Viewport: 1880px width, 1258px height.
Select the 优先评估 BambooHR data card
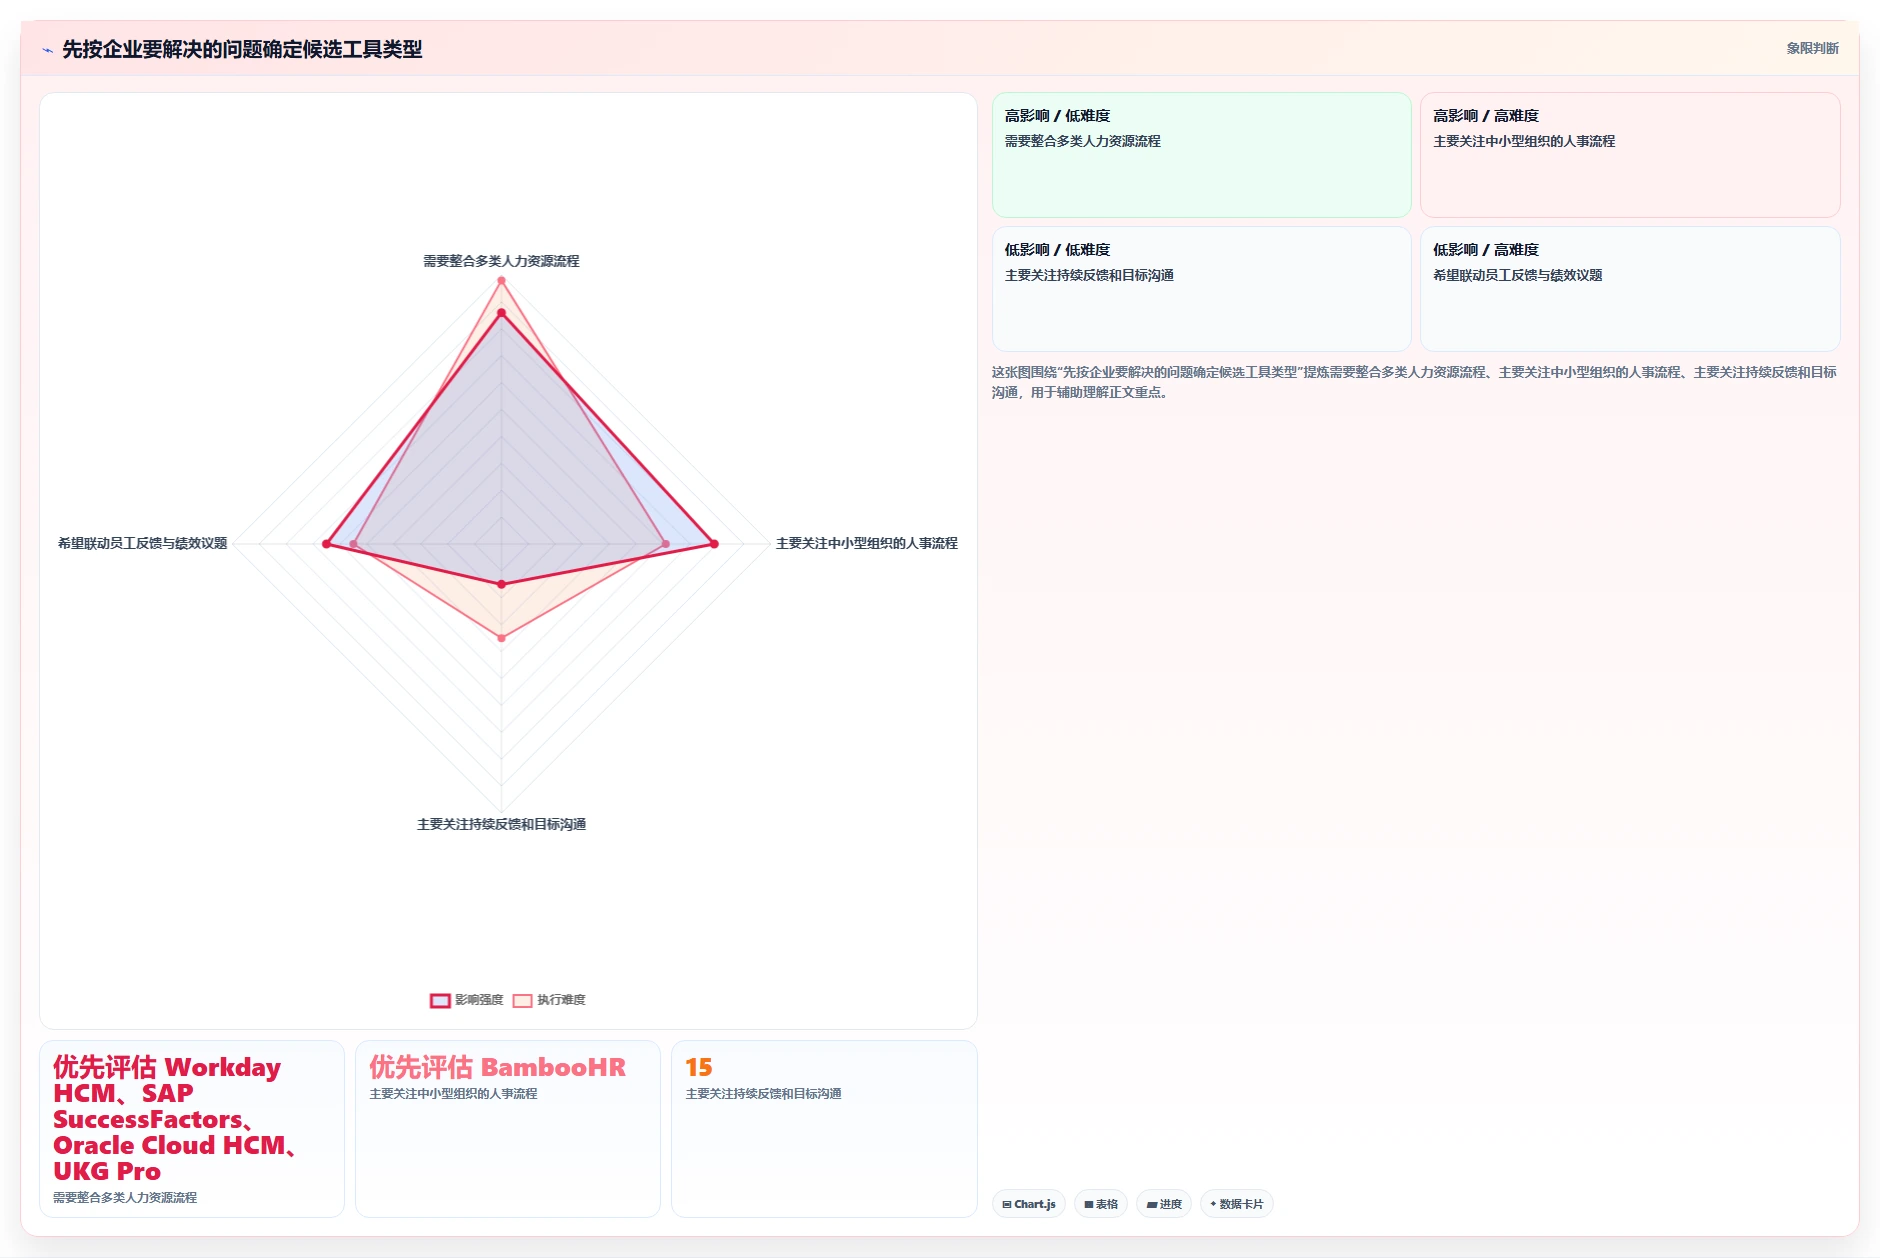(x=508, y=1129)
